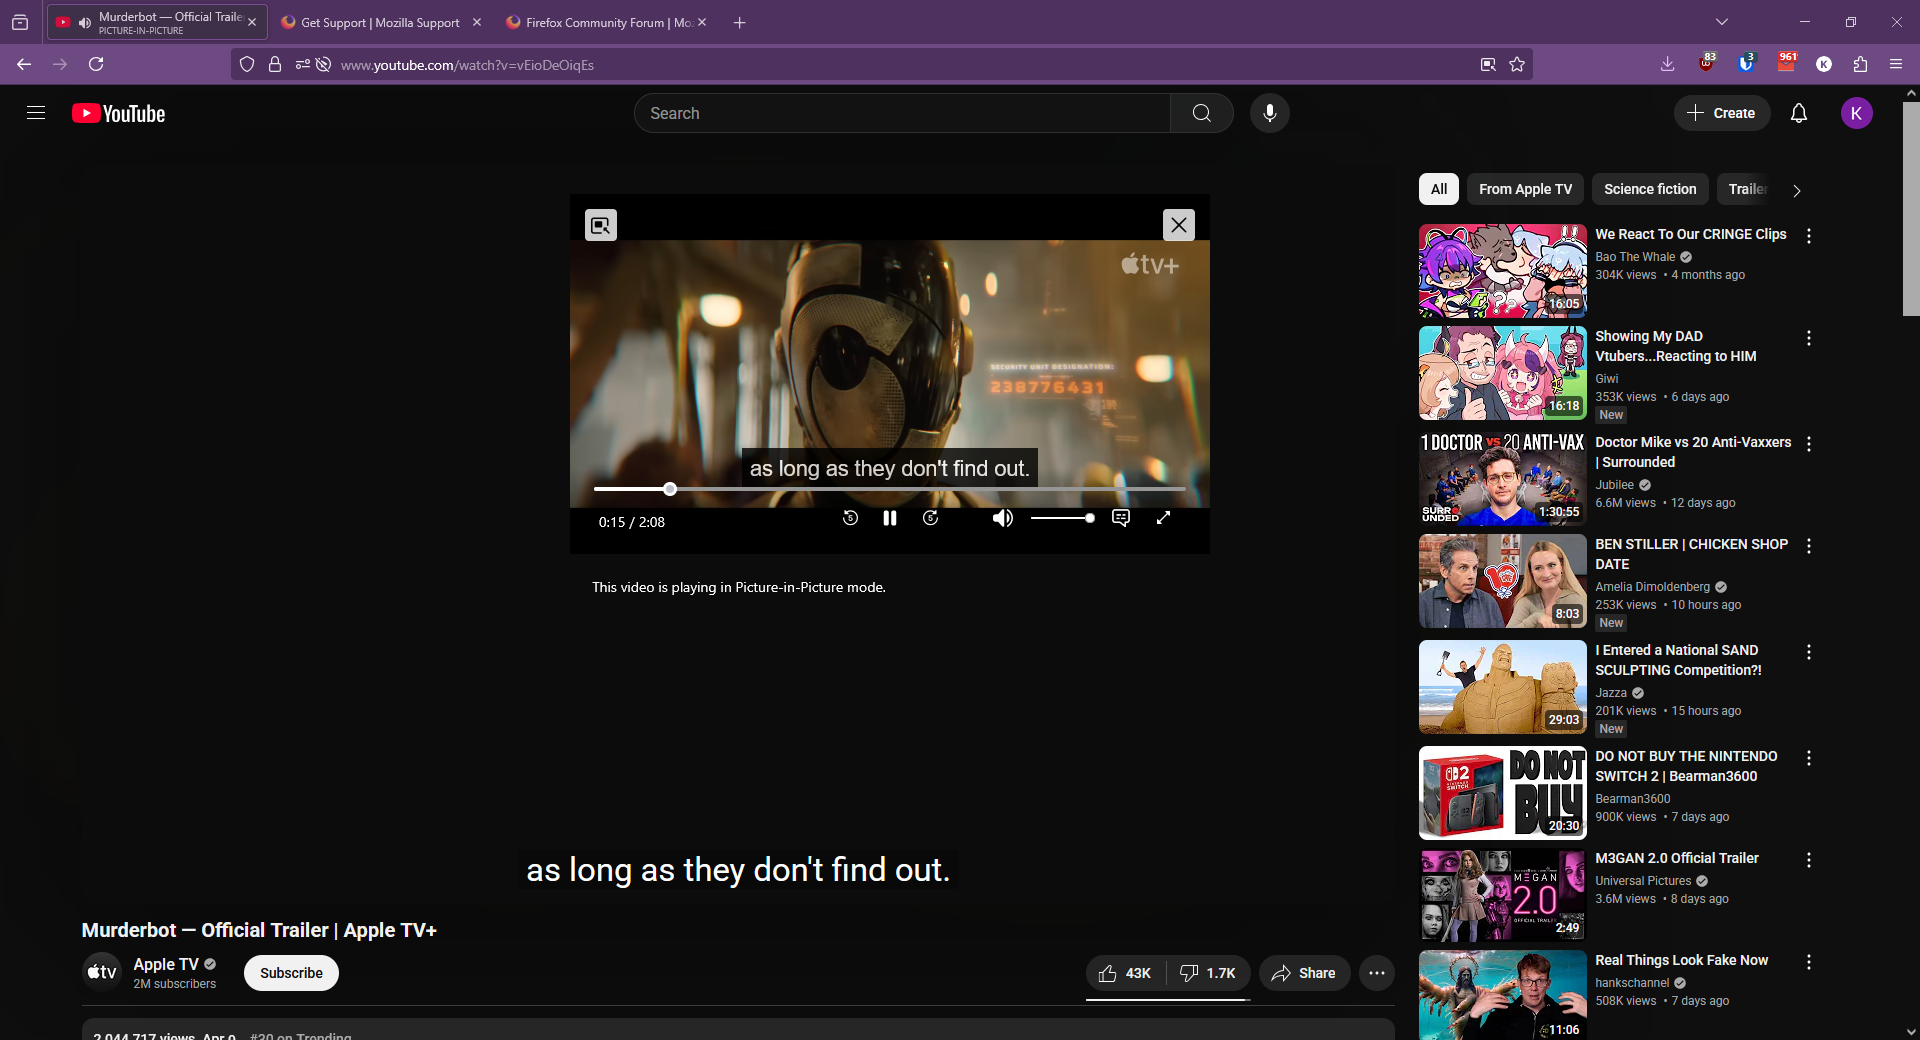Open options for Doctor Mike vs 20 Anti-Vaxxers
Screen dimensions: 1920x1040
(x=1808, y=444)
